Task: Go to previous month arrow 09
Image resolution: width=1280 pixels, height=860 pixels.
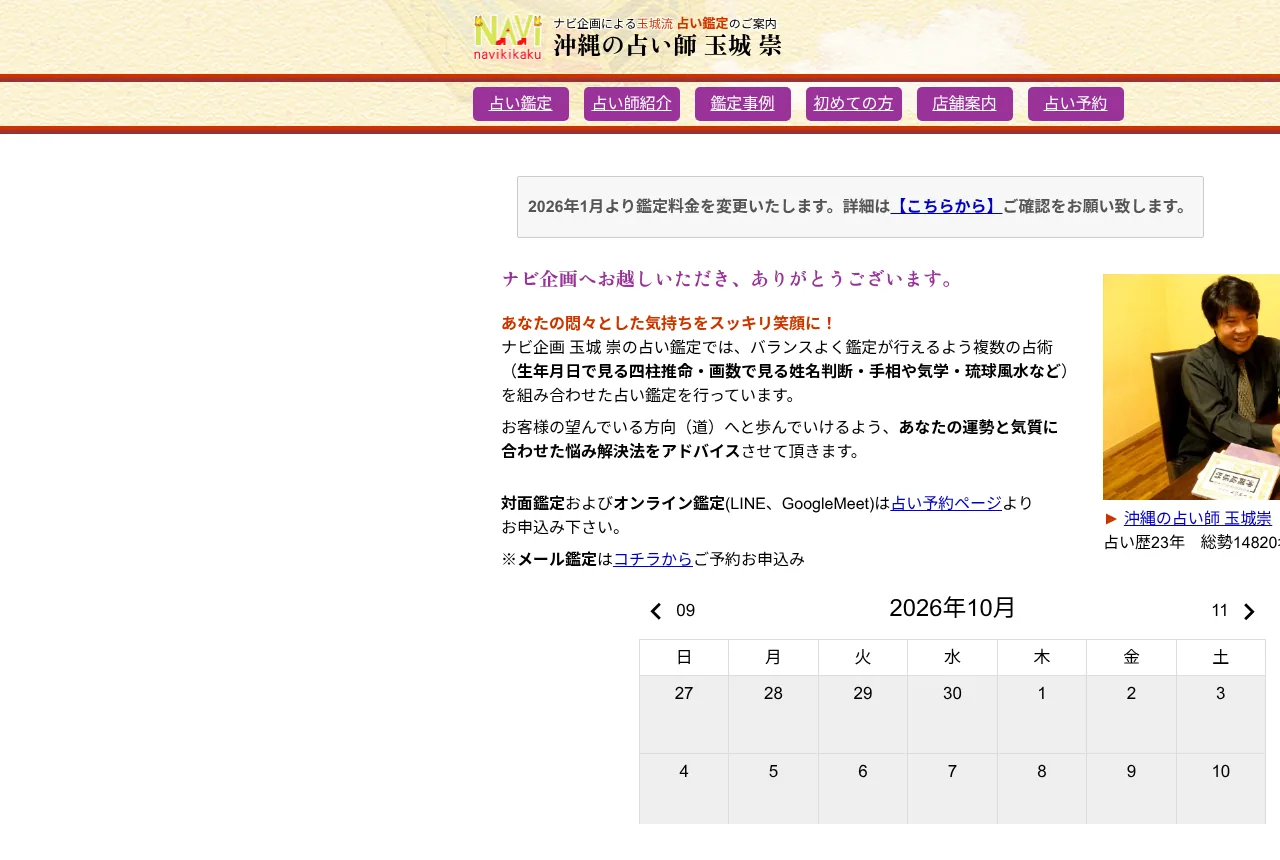Action: pyautogui.click(x=671, y=611)
